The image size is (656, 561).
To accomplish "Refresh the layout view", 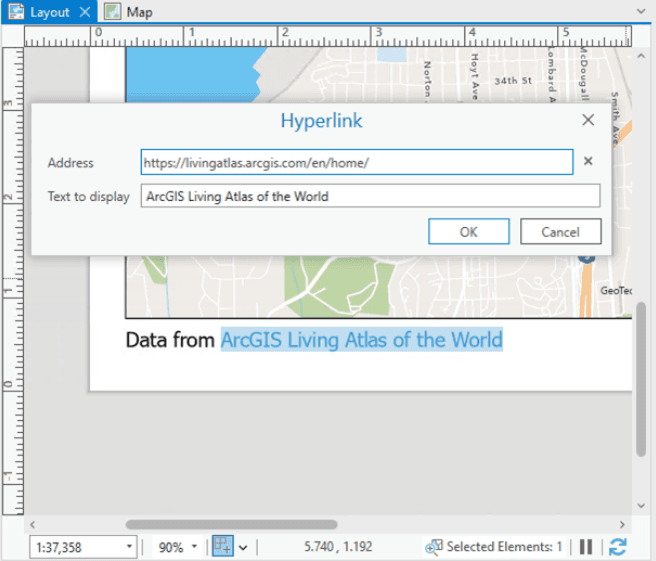I will tap(617, 547).
